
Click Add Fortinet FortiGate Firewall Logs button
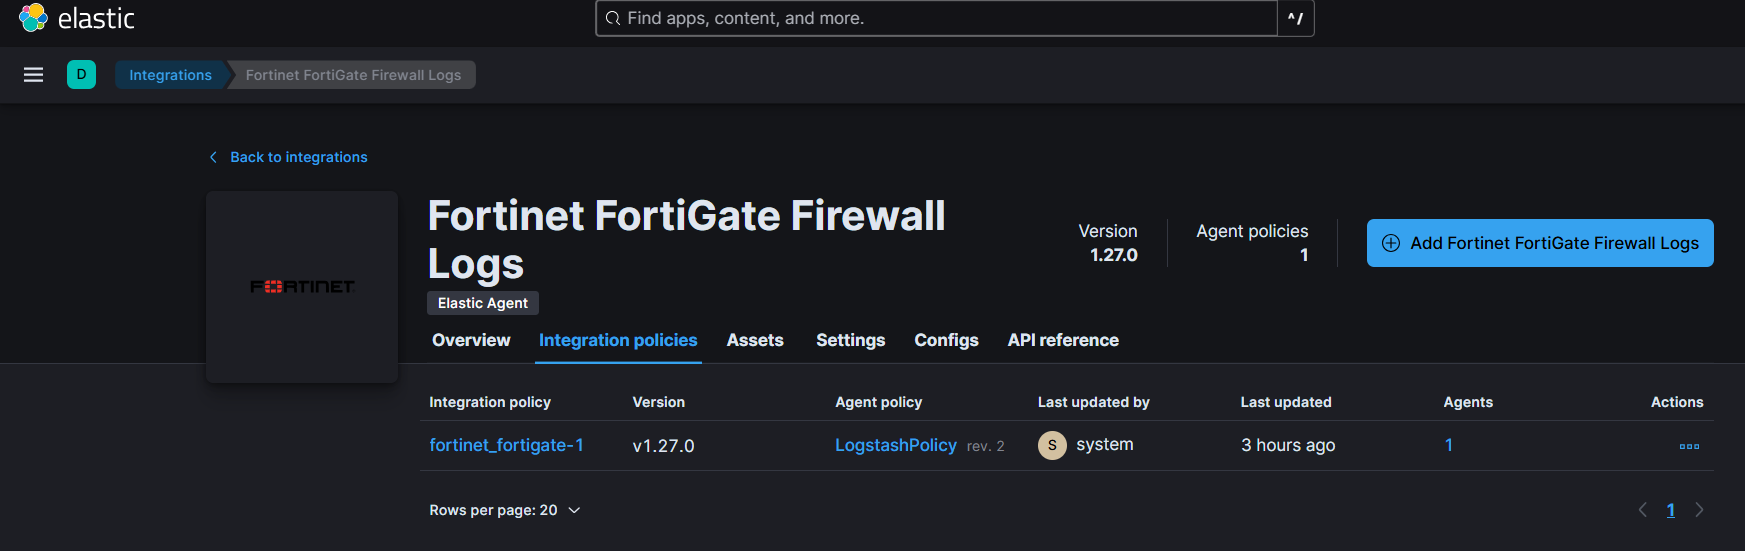pyautogui.click(x=1539, y=243)
